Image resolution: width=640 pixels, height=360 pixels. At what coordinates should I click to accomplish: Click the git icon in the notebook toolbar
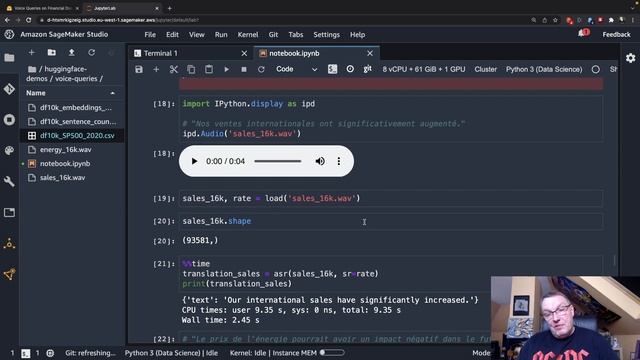pyautogui.click(x=367, y=69)
